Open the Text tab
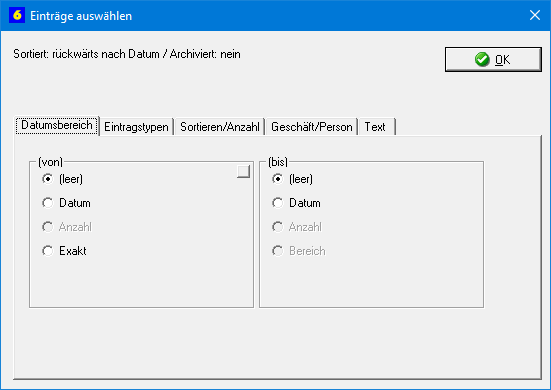 [x=375, y=126]
